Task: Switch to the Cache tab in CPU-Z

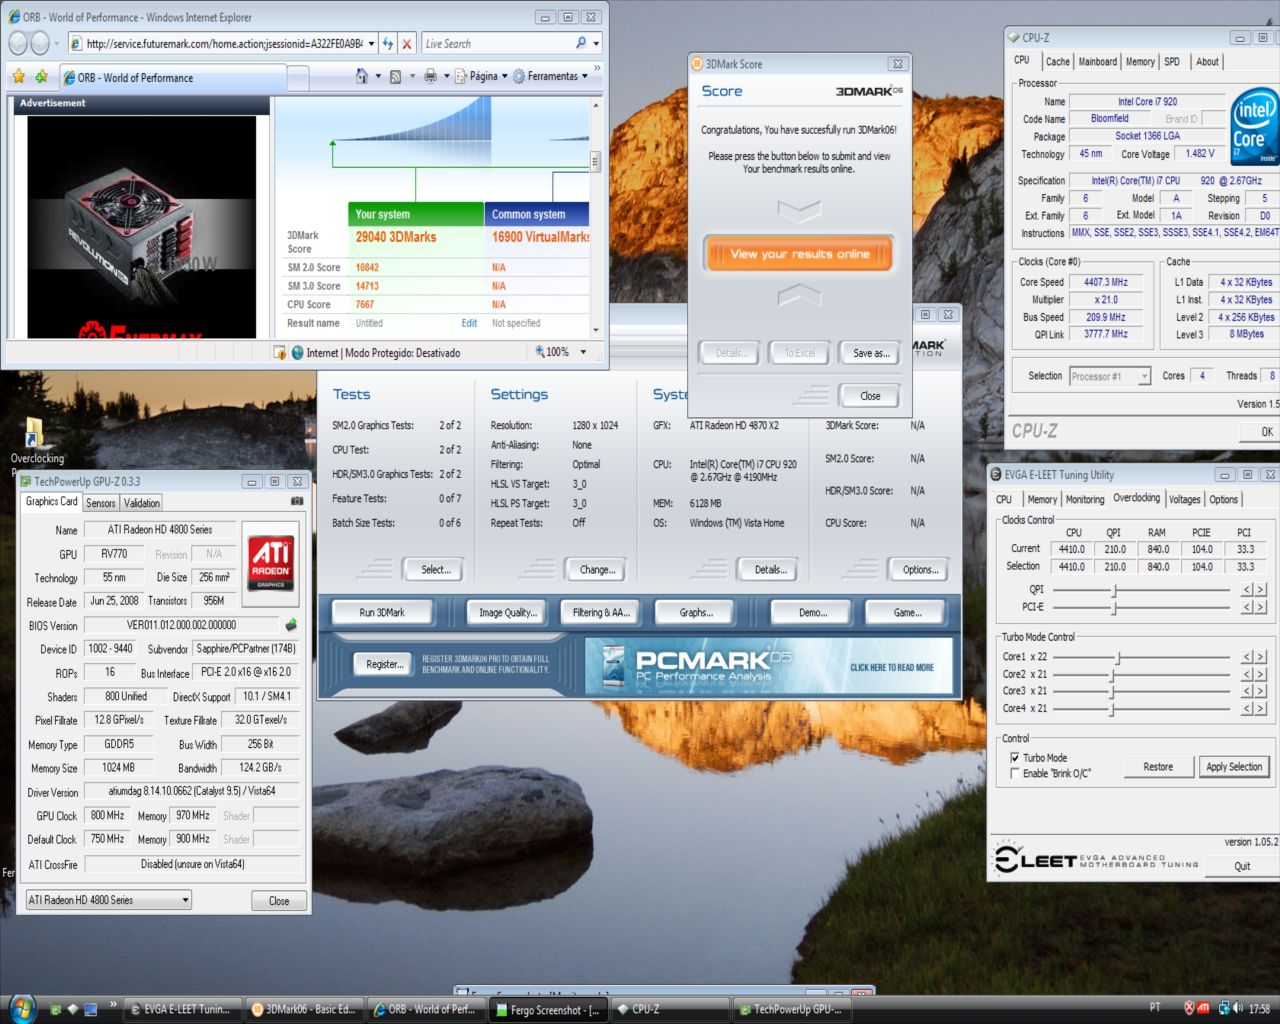Action: click(1057, 62)
